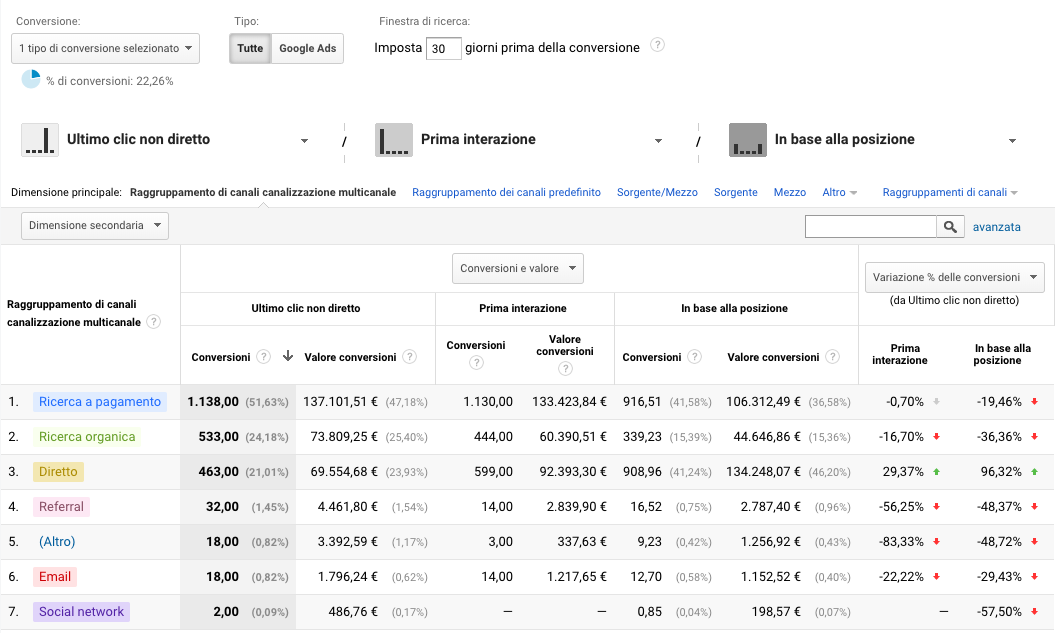Open the avanzata search link
1055x633 pixels.
(x=996, y=227)
